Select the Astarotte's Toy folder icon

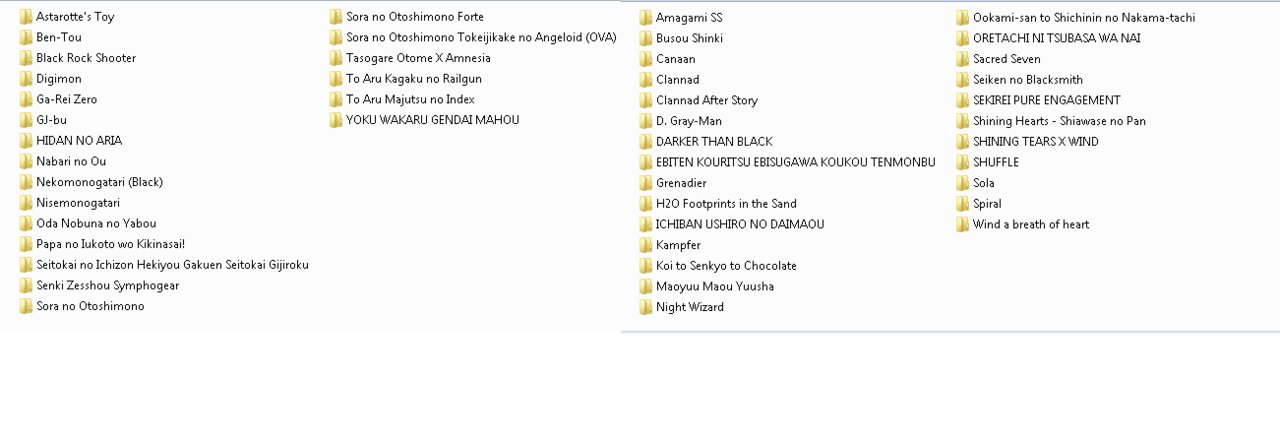tap(26, 17)
